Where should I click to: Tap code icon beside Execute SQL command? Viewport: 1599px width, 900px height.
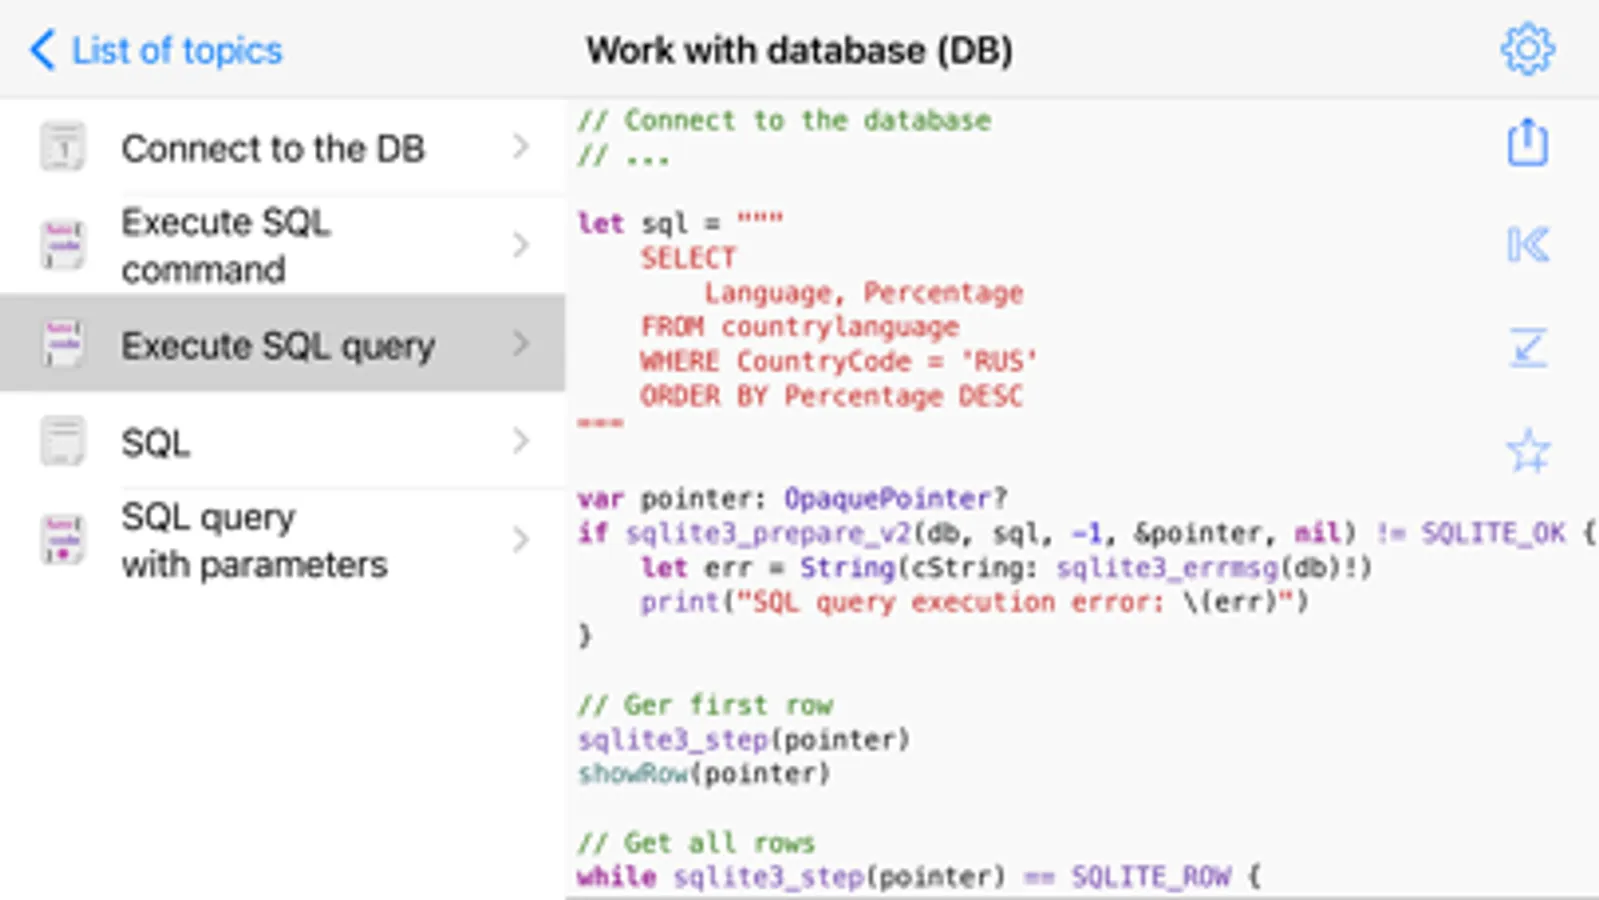(63, 245)
